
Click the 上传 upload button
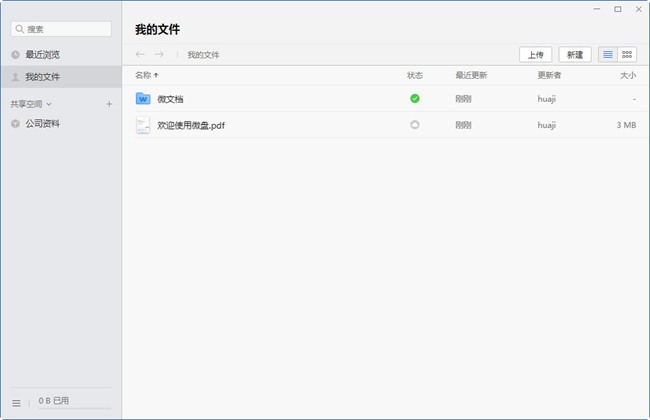[536, 55]
